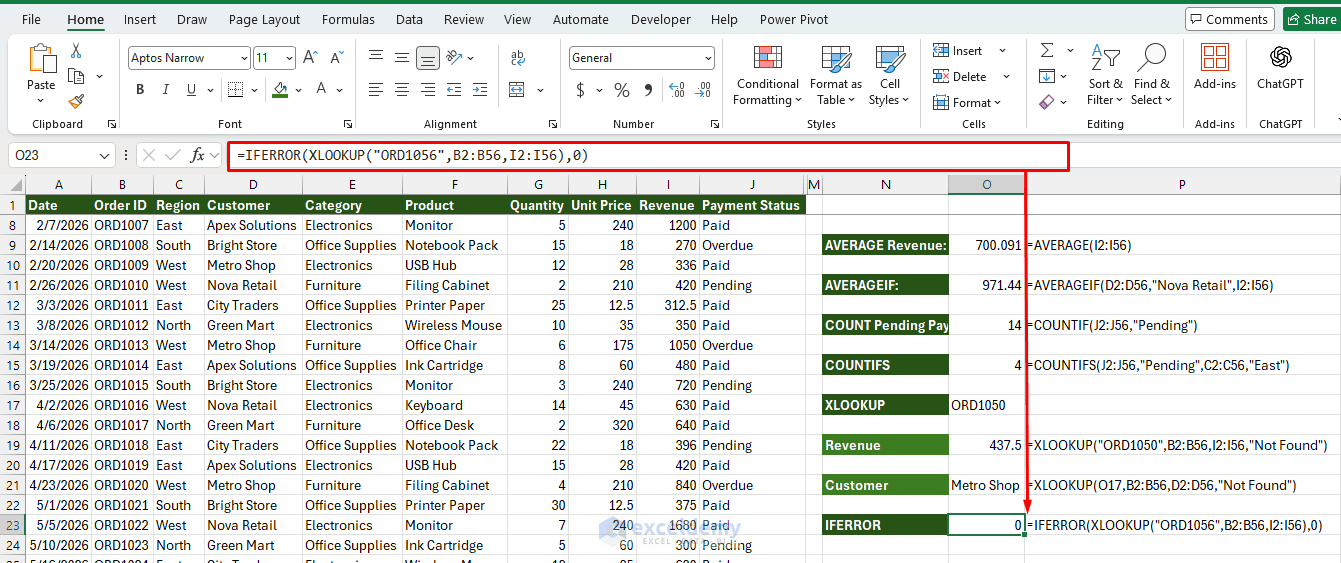Click the Clear eraser icon

pyautogui.click(x=1047, y=101)
